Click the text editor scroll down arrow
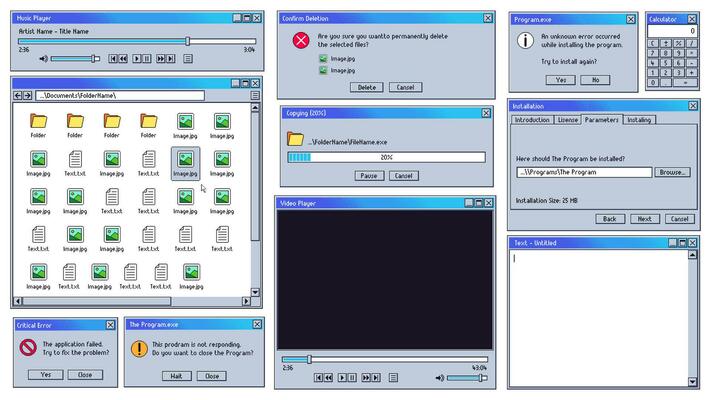The width and height of the screenshot is (711, 400). [692, 382]
